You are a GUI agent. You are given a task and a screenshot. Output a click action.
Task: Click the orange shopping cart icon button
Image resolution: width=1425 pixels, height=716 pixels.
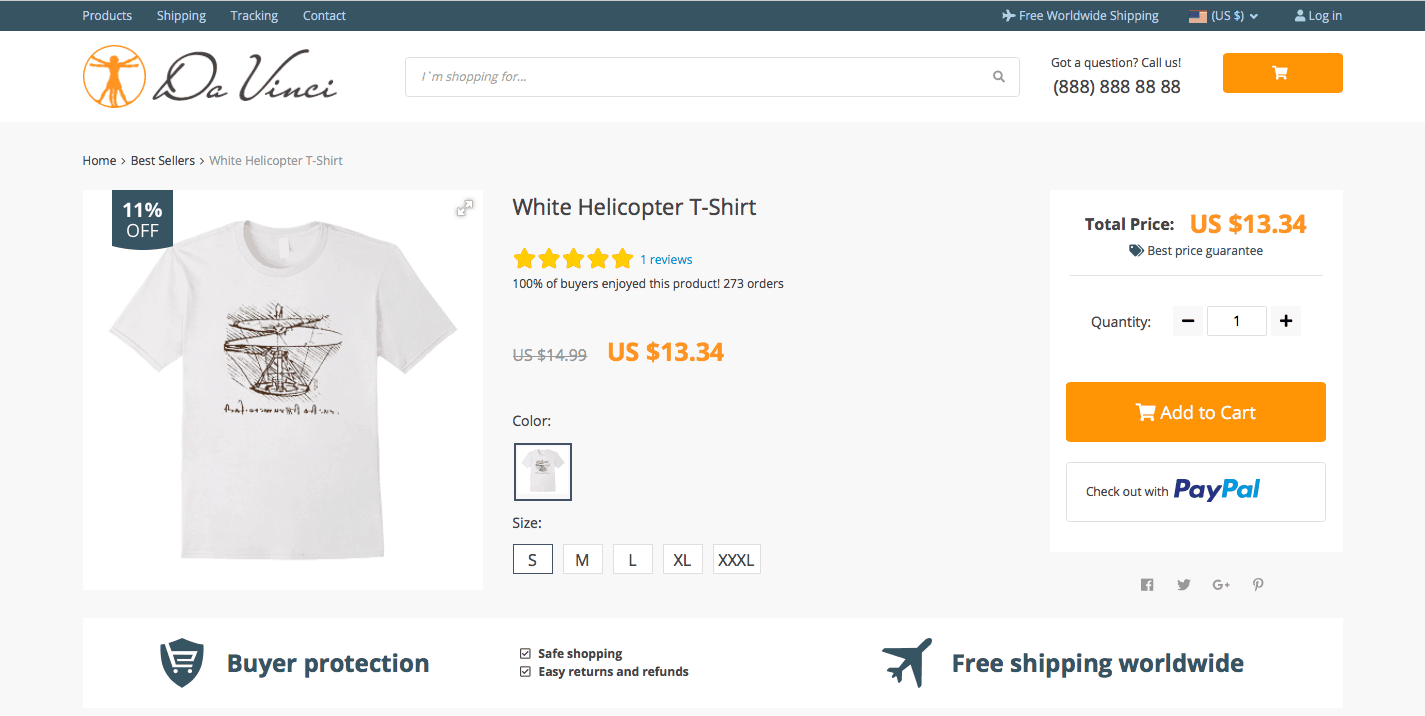click(x=1282, y=73)
